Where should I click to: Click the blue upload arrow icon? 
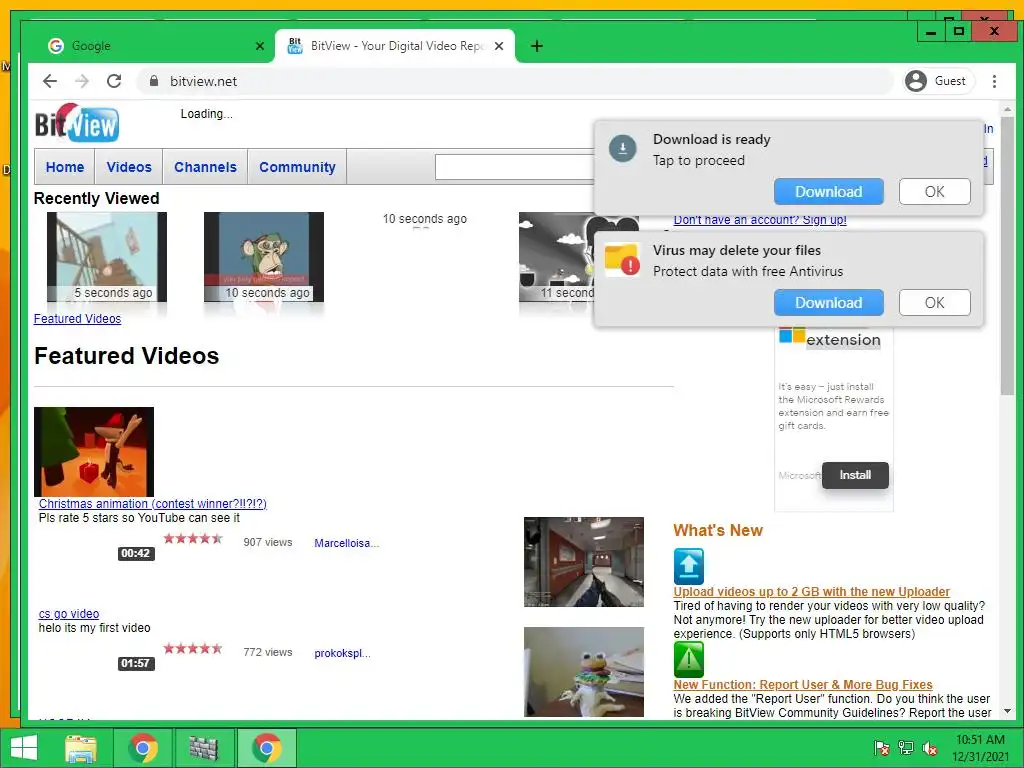pos(688,566)
